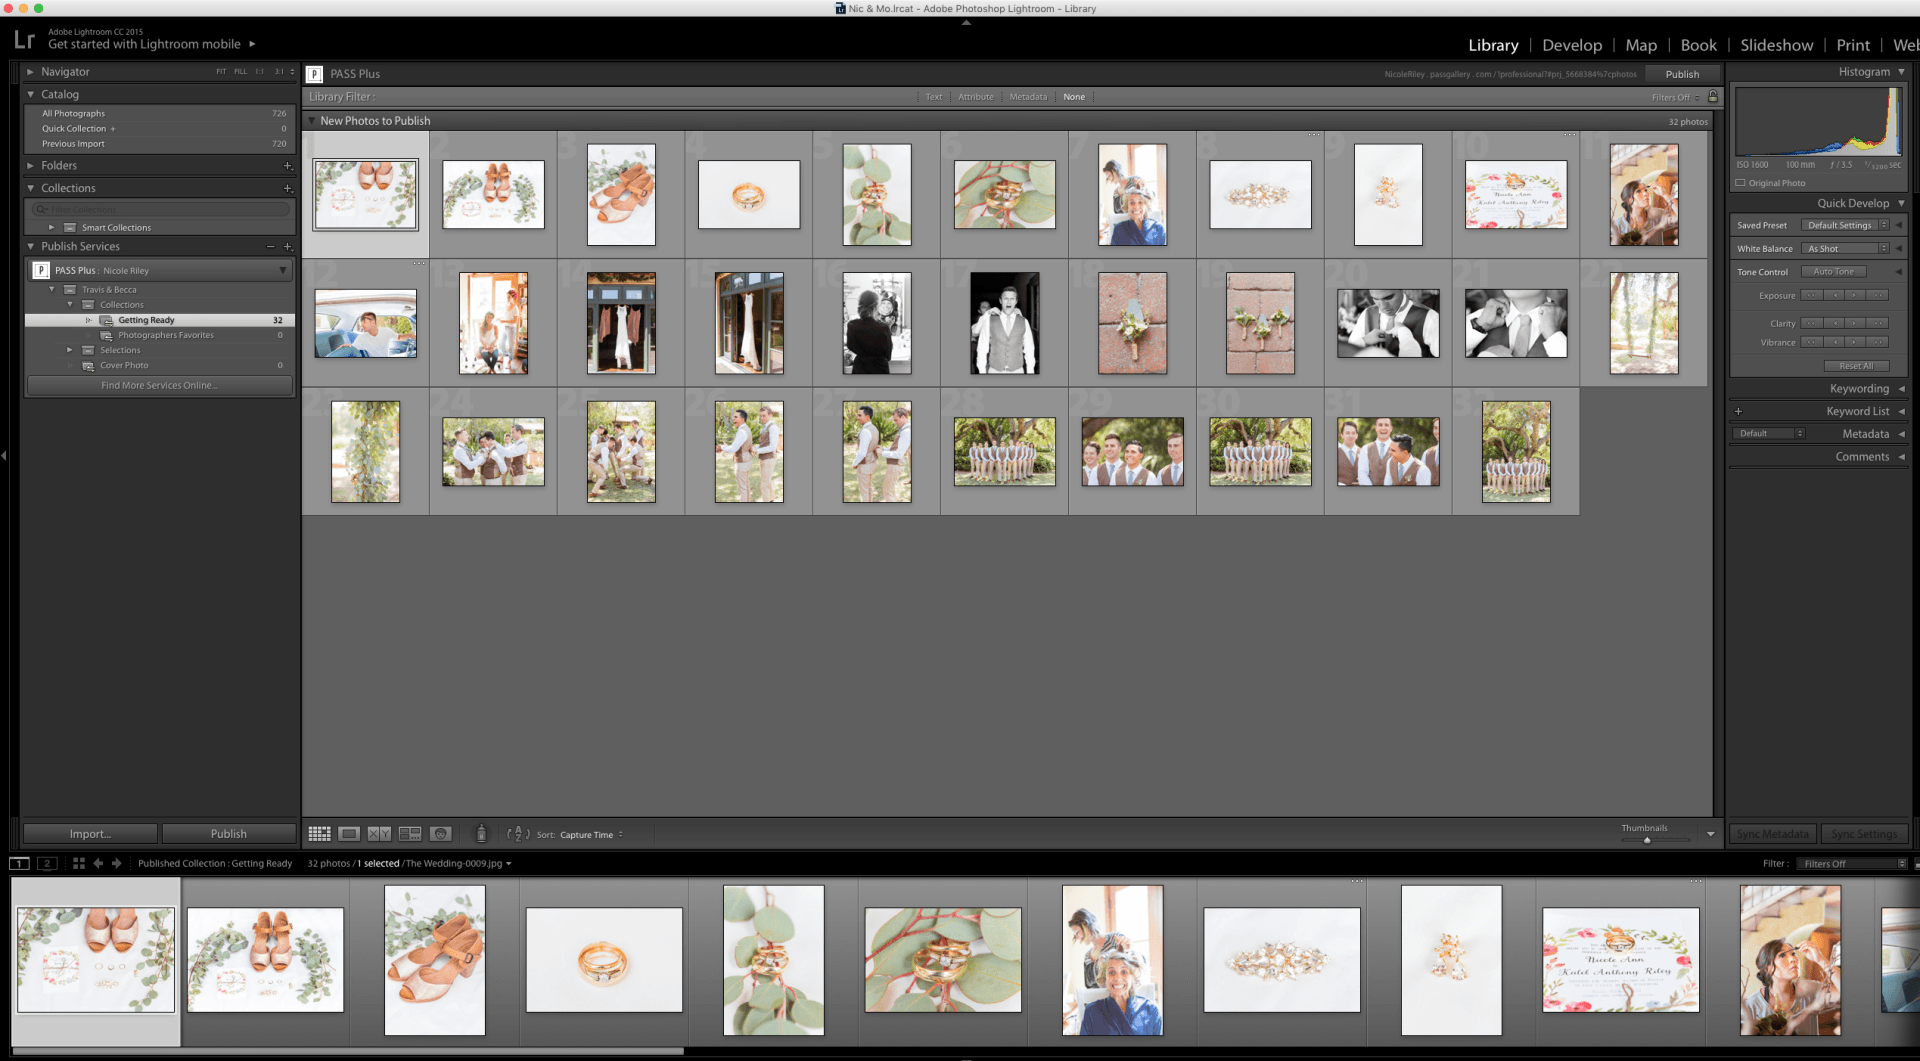Open the Slideshow module
The image size is (1920, 1061).
(x=1776, y=45)
